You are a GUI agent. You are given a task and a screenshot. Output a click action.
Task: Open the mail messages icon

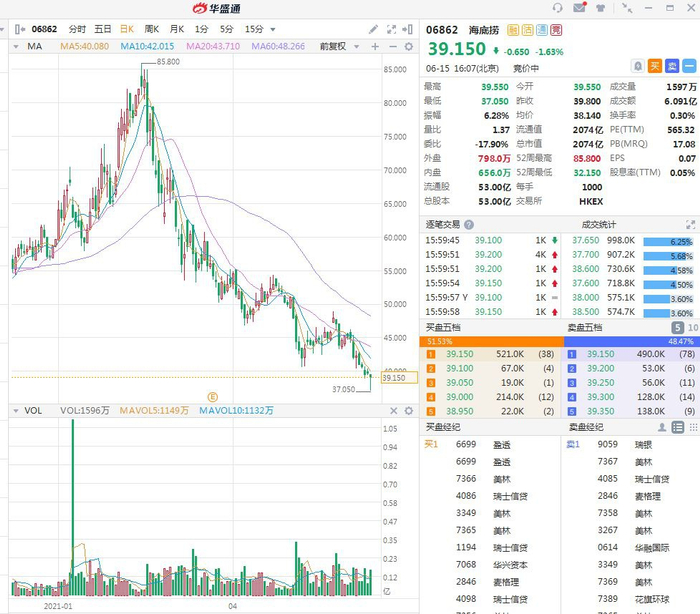(x=579, y=8)
